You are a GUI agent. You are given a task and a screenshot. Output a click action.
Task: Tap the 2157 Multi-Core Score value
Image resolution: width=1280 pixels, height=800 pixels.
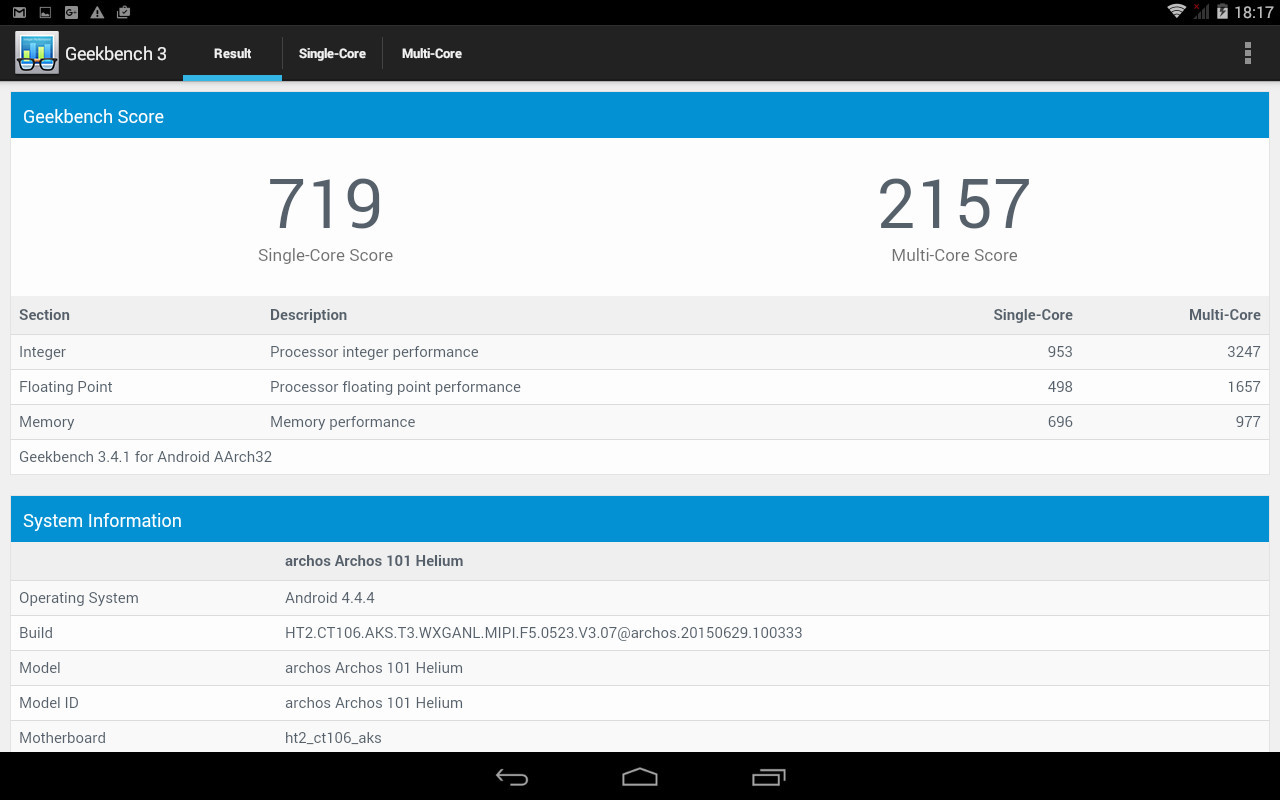(x=954, y=205)
